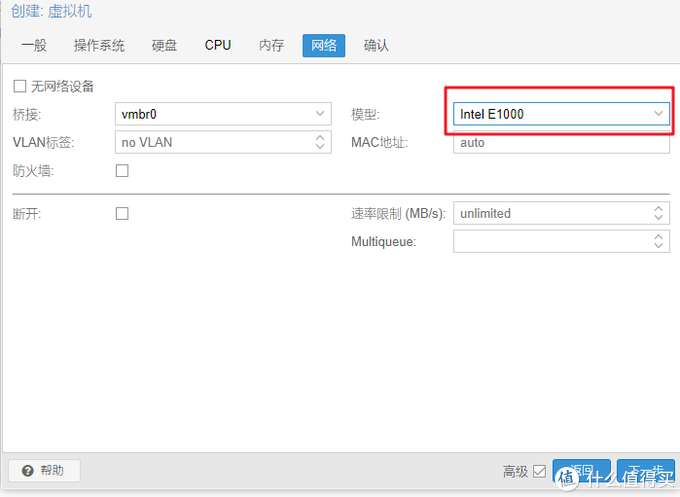The image size is (680, 497).
Task: Proceed with the 下一步 button
Action: [x=646, y=471]
